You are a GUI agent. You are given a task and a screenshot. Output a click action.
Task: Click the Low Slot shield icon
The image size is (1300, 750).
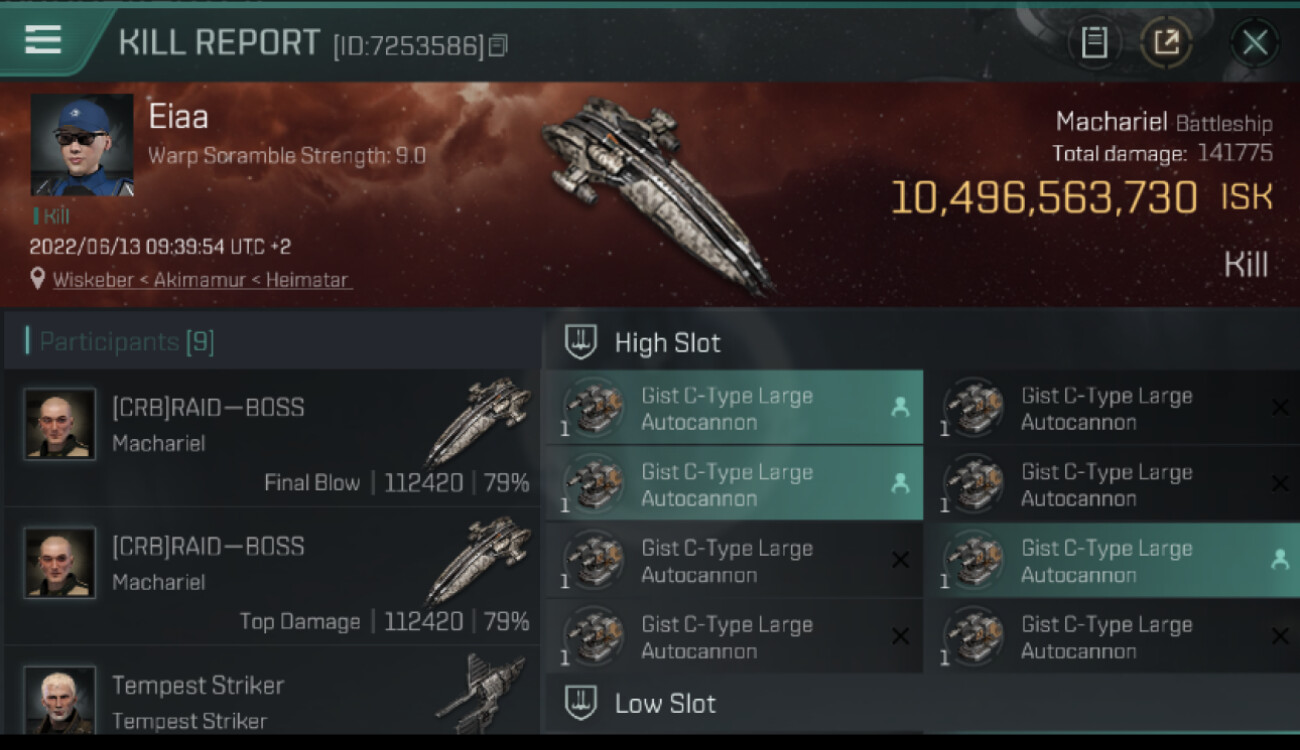tap(581, 703)
